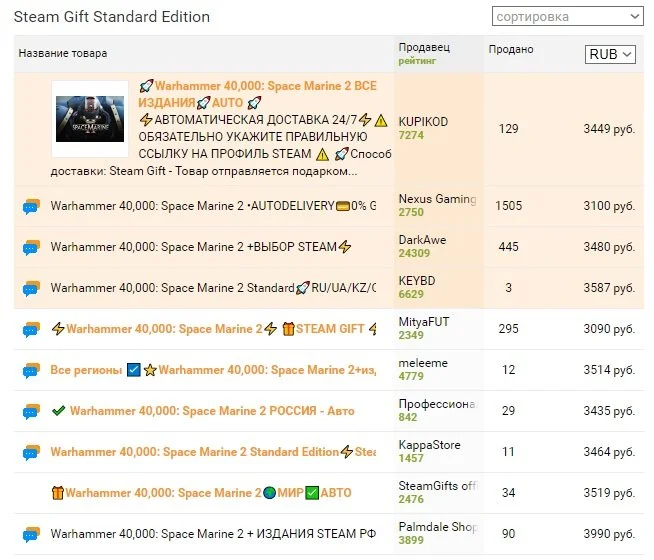
Task: Click seller name KEYBD
Action: coord(417,281)
